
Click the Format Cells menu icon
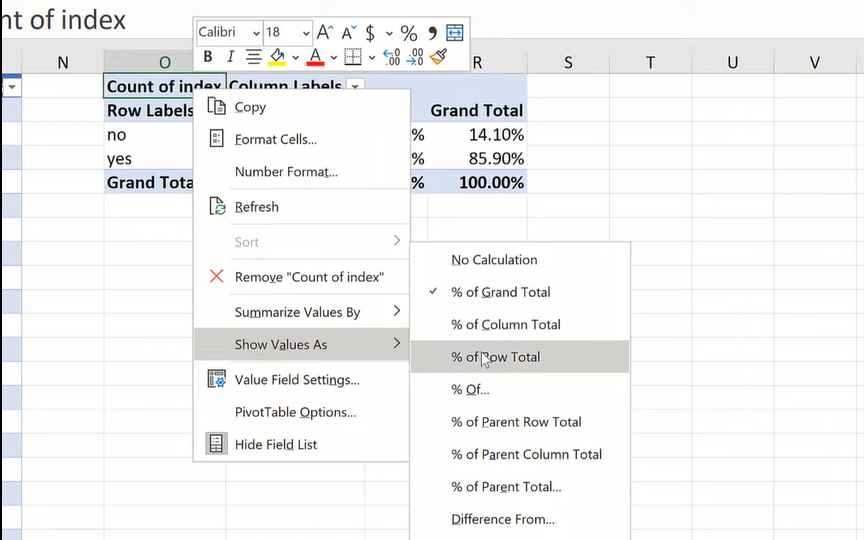pos(216,138)
